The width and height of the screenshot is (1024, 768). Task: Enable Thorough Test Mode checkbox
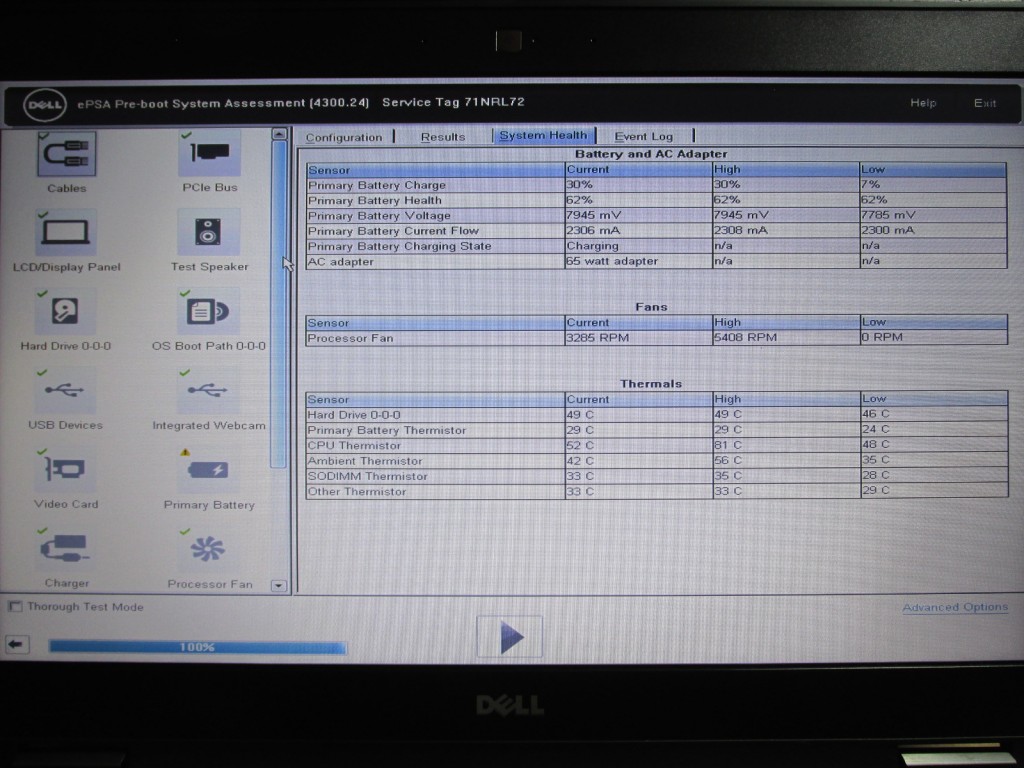(15, 607)
